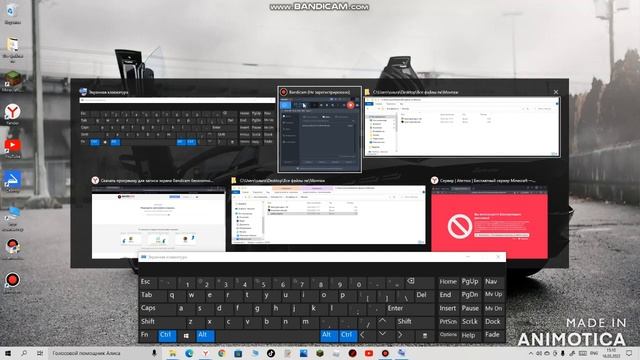Image resolution: width=640 pixels, height=360 pixels.
Task: Tap the Del key
Action: (423, 295)
